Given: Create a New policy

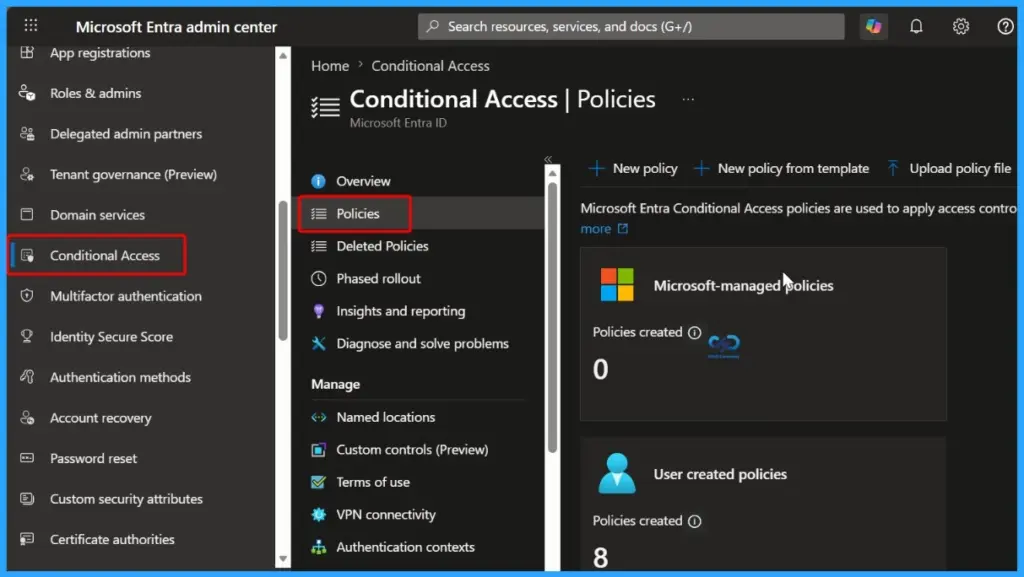Looking at the screenshot, I should 633,168.
